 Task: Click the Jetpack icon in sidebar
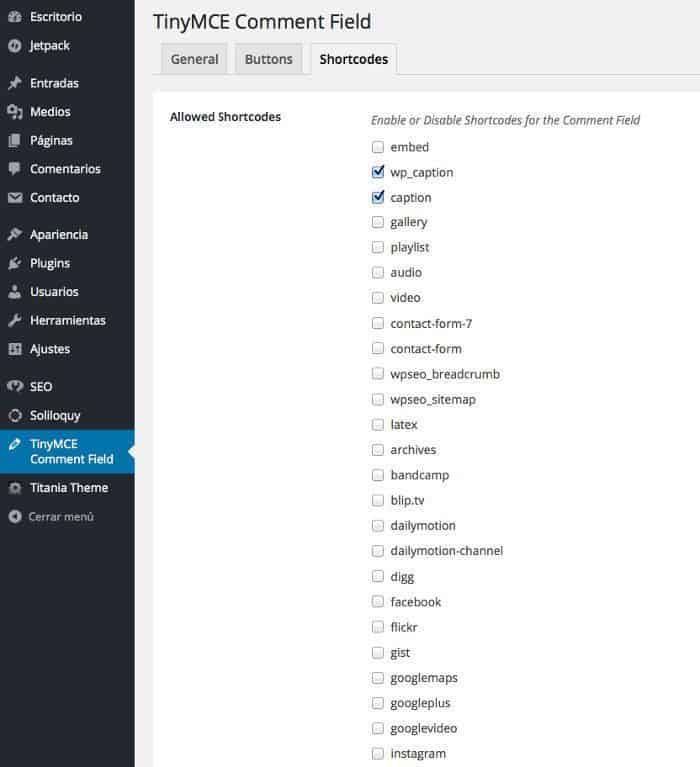[15, 45]
